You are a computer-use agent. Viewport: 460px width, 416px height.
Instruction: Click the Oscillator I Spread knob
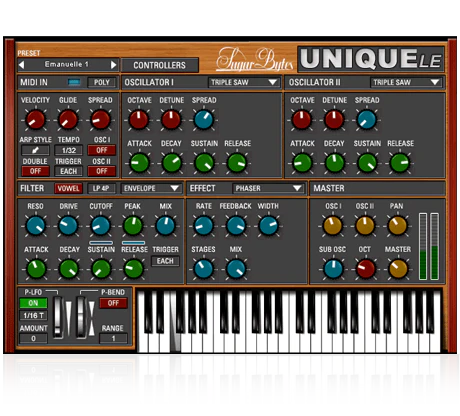tap(204, 119)
